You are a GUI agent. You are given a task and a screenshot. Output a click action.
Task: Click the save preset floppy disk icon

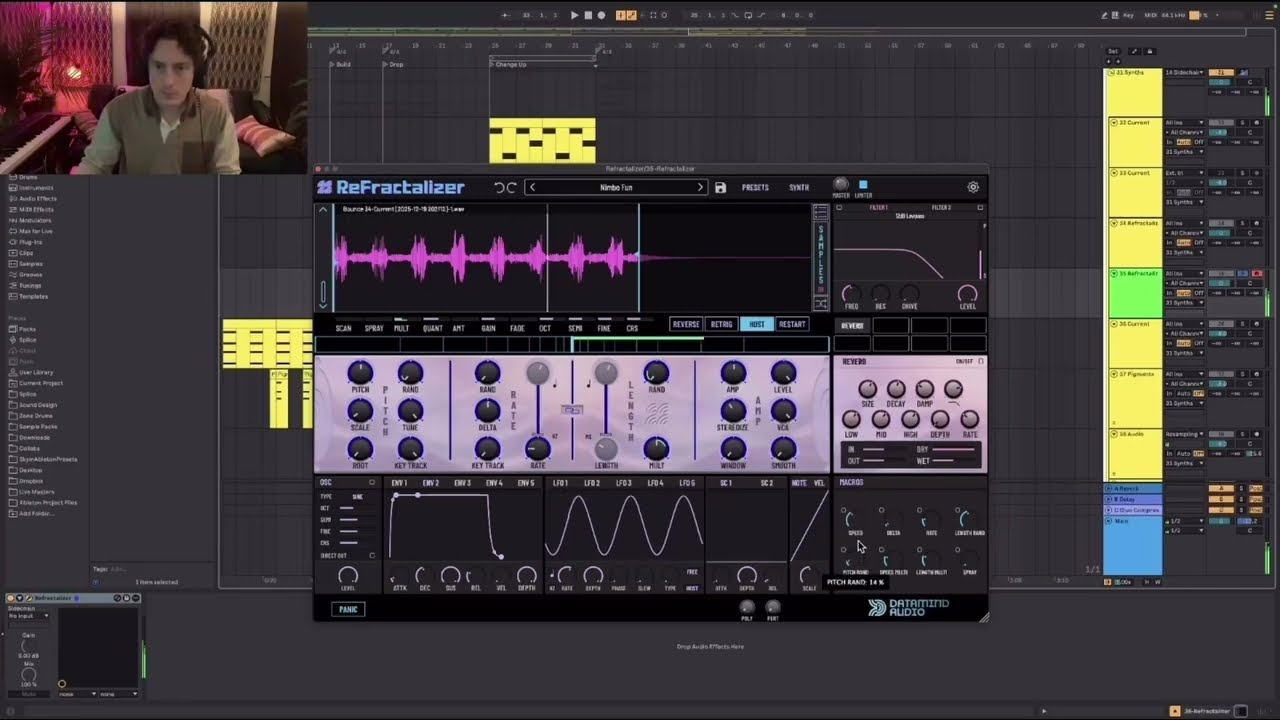pos(720,187)
